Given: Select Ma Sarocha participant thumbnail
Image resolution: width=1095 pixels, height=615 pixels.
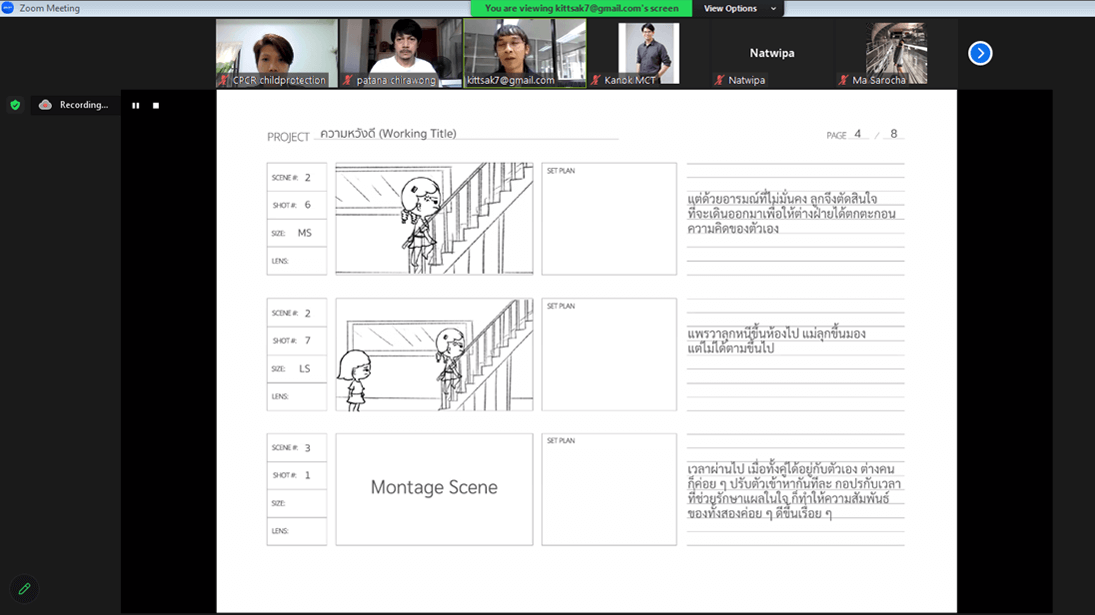Looking at the screenshot, I should 896,53.
